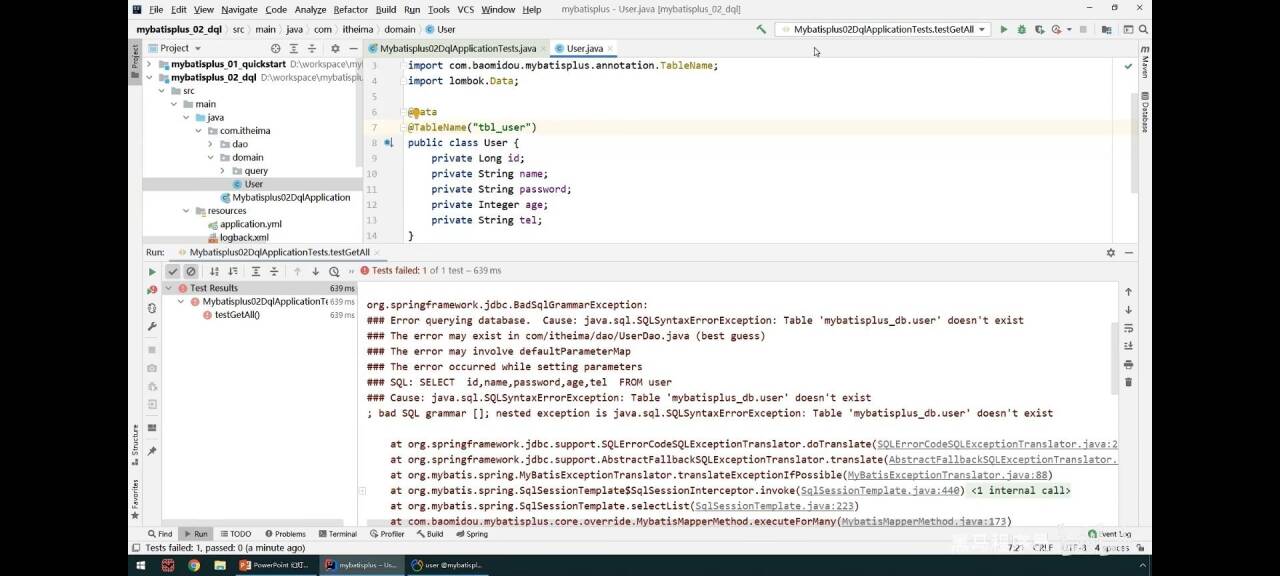Hide the Project tool window
This screenshot has width=1280, height=576.
[x=353, y=48]
